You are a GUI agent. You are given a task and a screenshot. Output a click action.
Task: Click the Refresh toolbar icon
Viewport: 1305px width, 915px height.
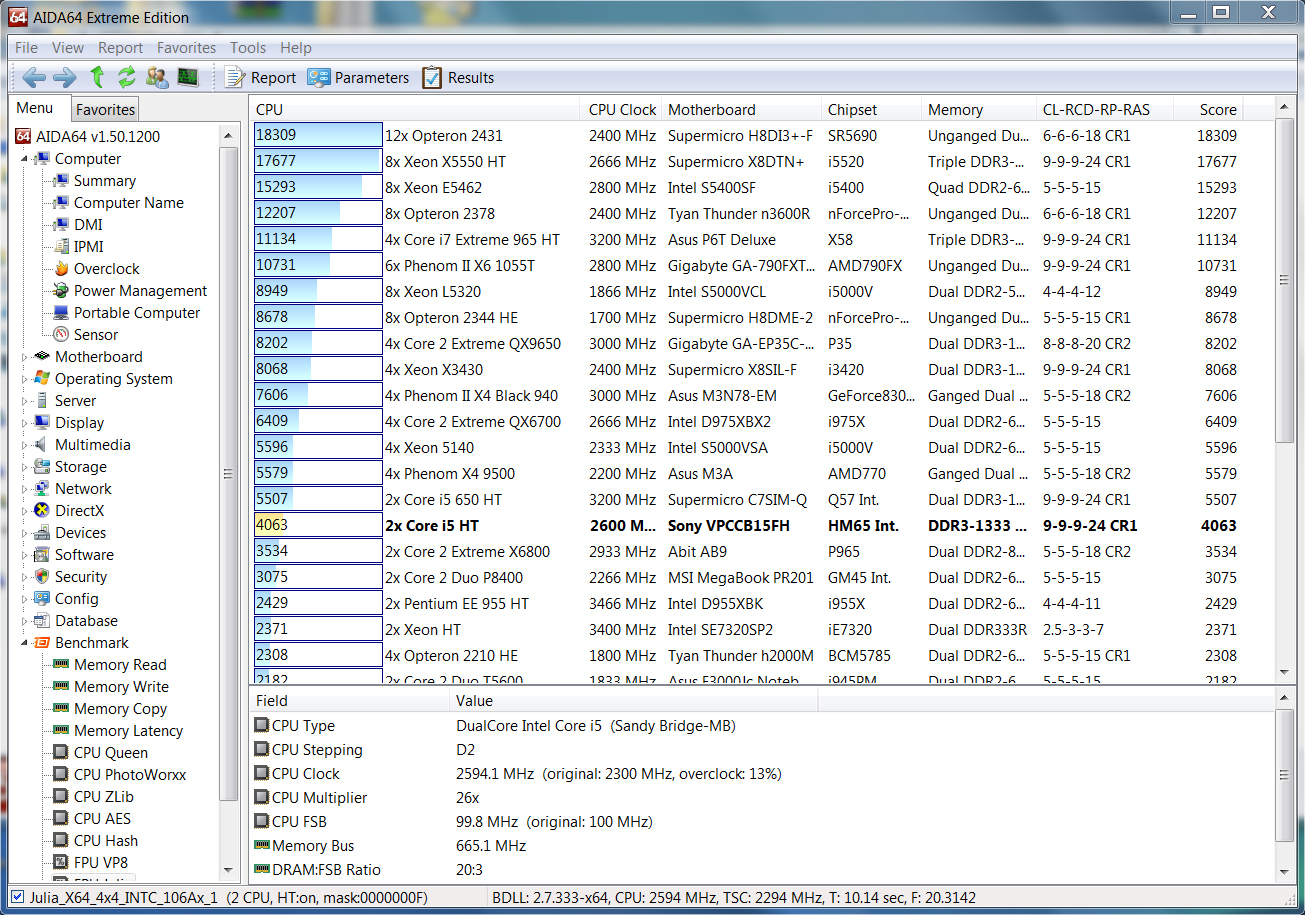pos(126,77)
